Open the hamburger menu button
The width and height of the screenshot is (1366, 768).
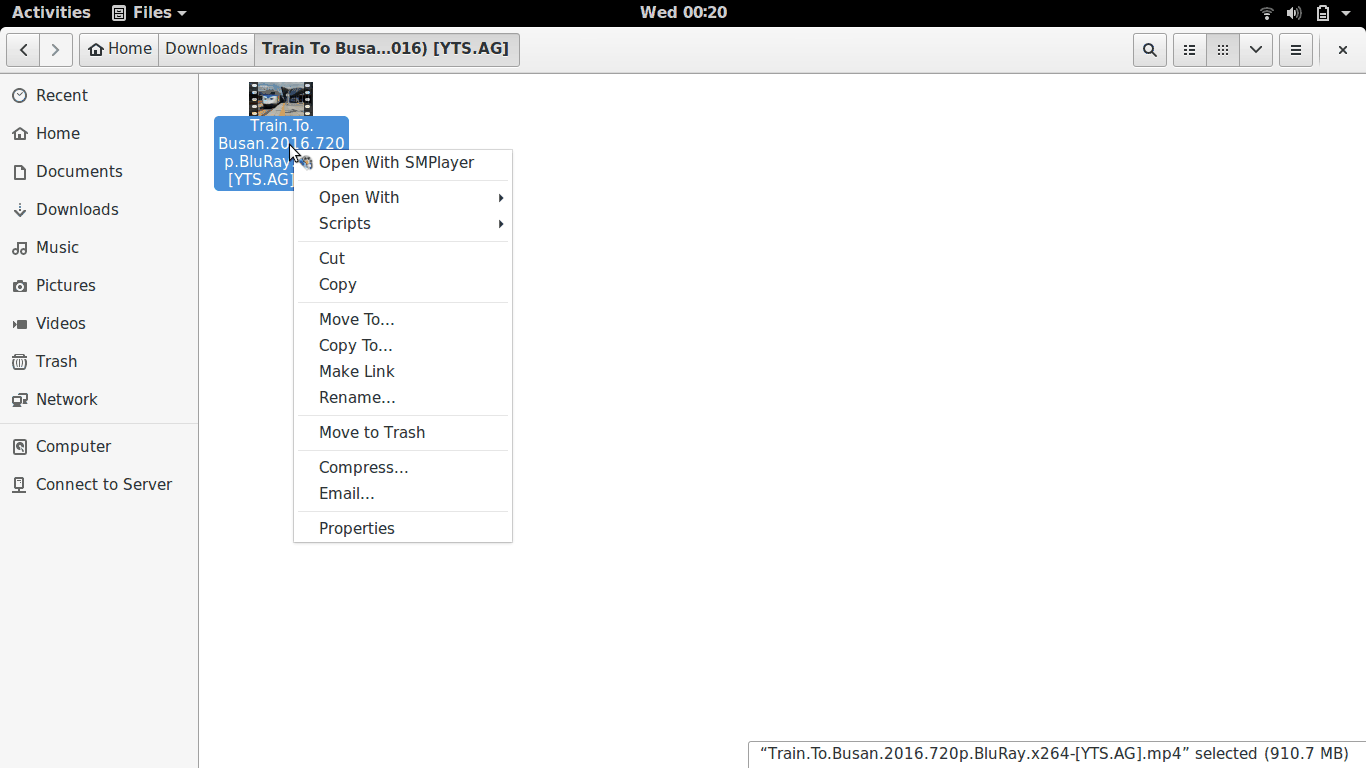point(1296,50)
